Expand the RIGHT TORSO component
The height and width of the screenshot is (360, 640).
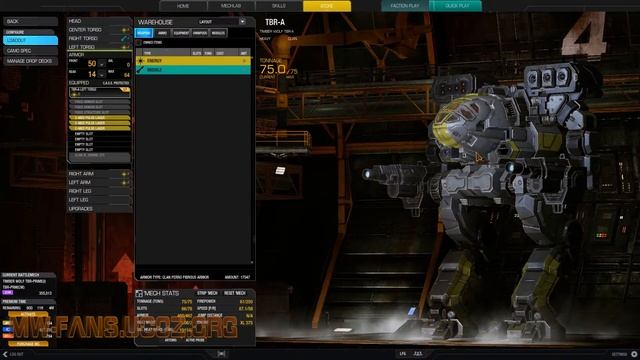[99, 38]
